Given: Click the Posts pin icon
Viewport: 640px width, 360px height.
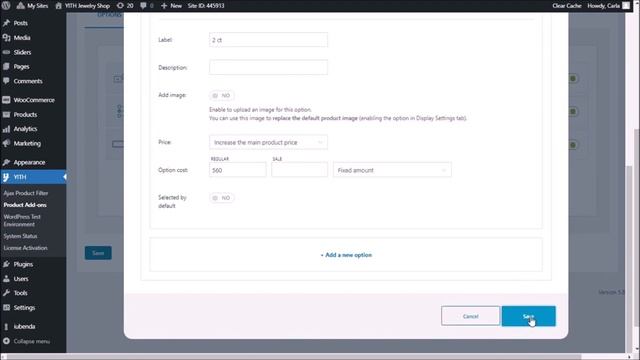Looking at the screenshot, I should click(x=6, y=23).
